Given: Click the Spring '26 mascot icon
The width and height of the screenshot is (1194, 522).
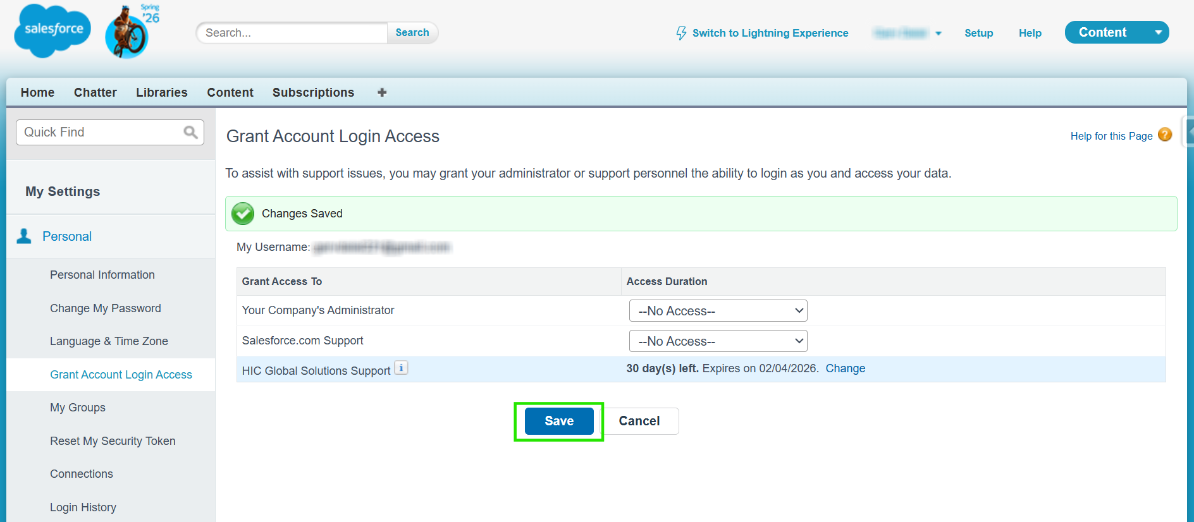Looking at the screenshot, I should [128, 31].
